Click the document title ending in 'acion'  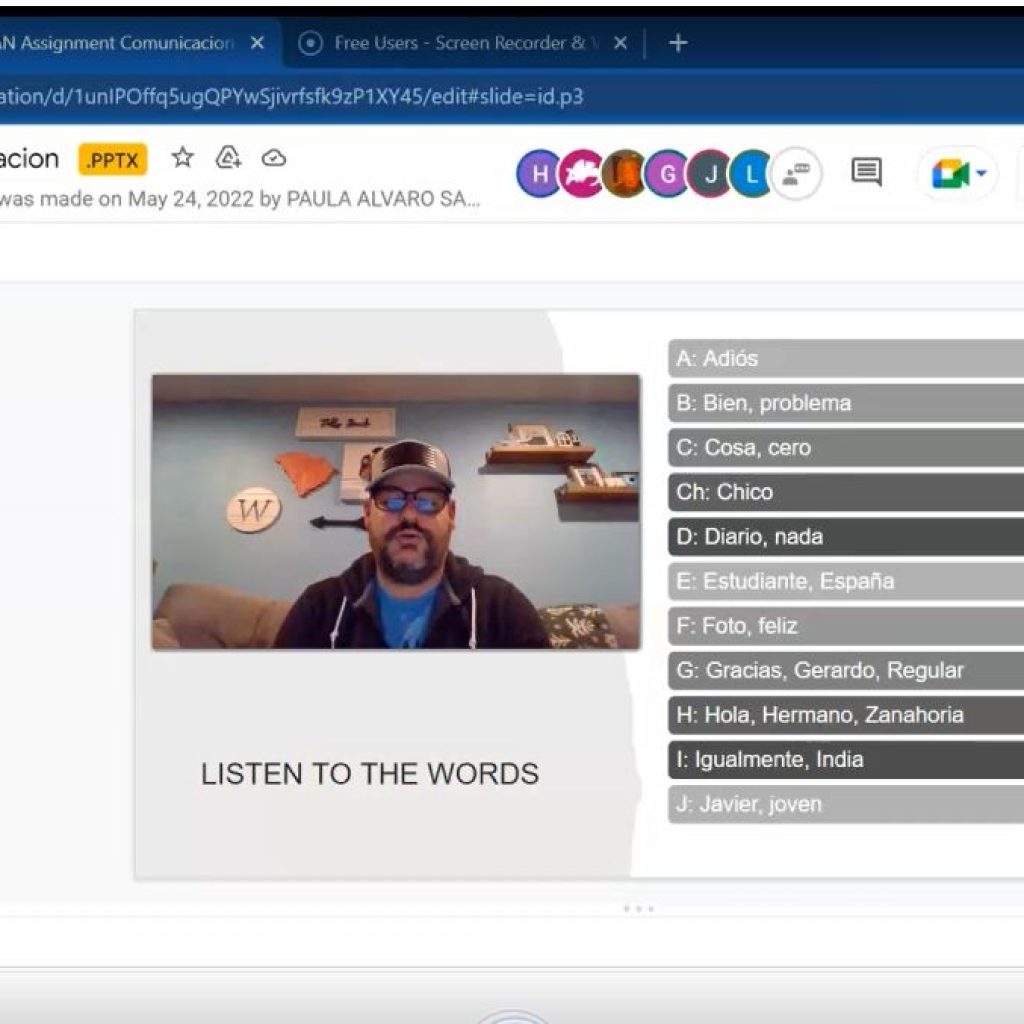tap(29, 159)
